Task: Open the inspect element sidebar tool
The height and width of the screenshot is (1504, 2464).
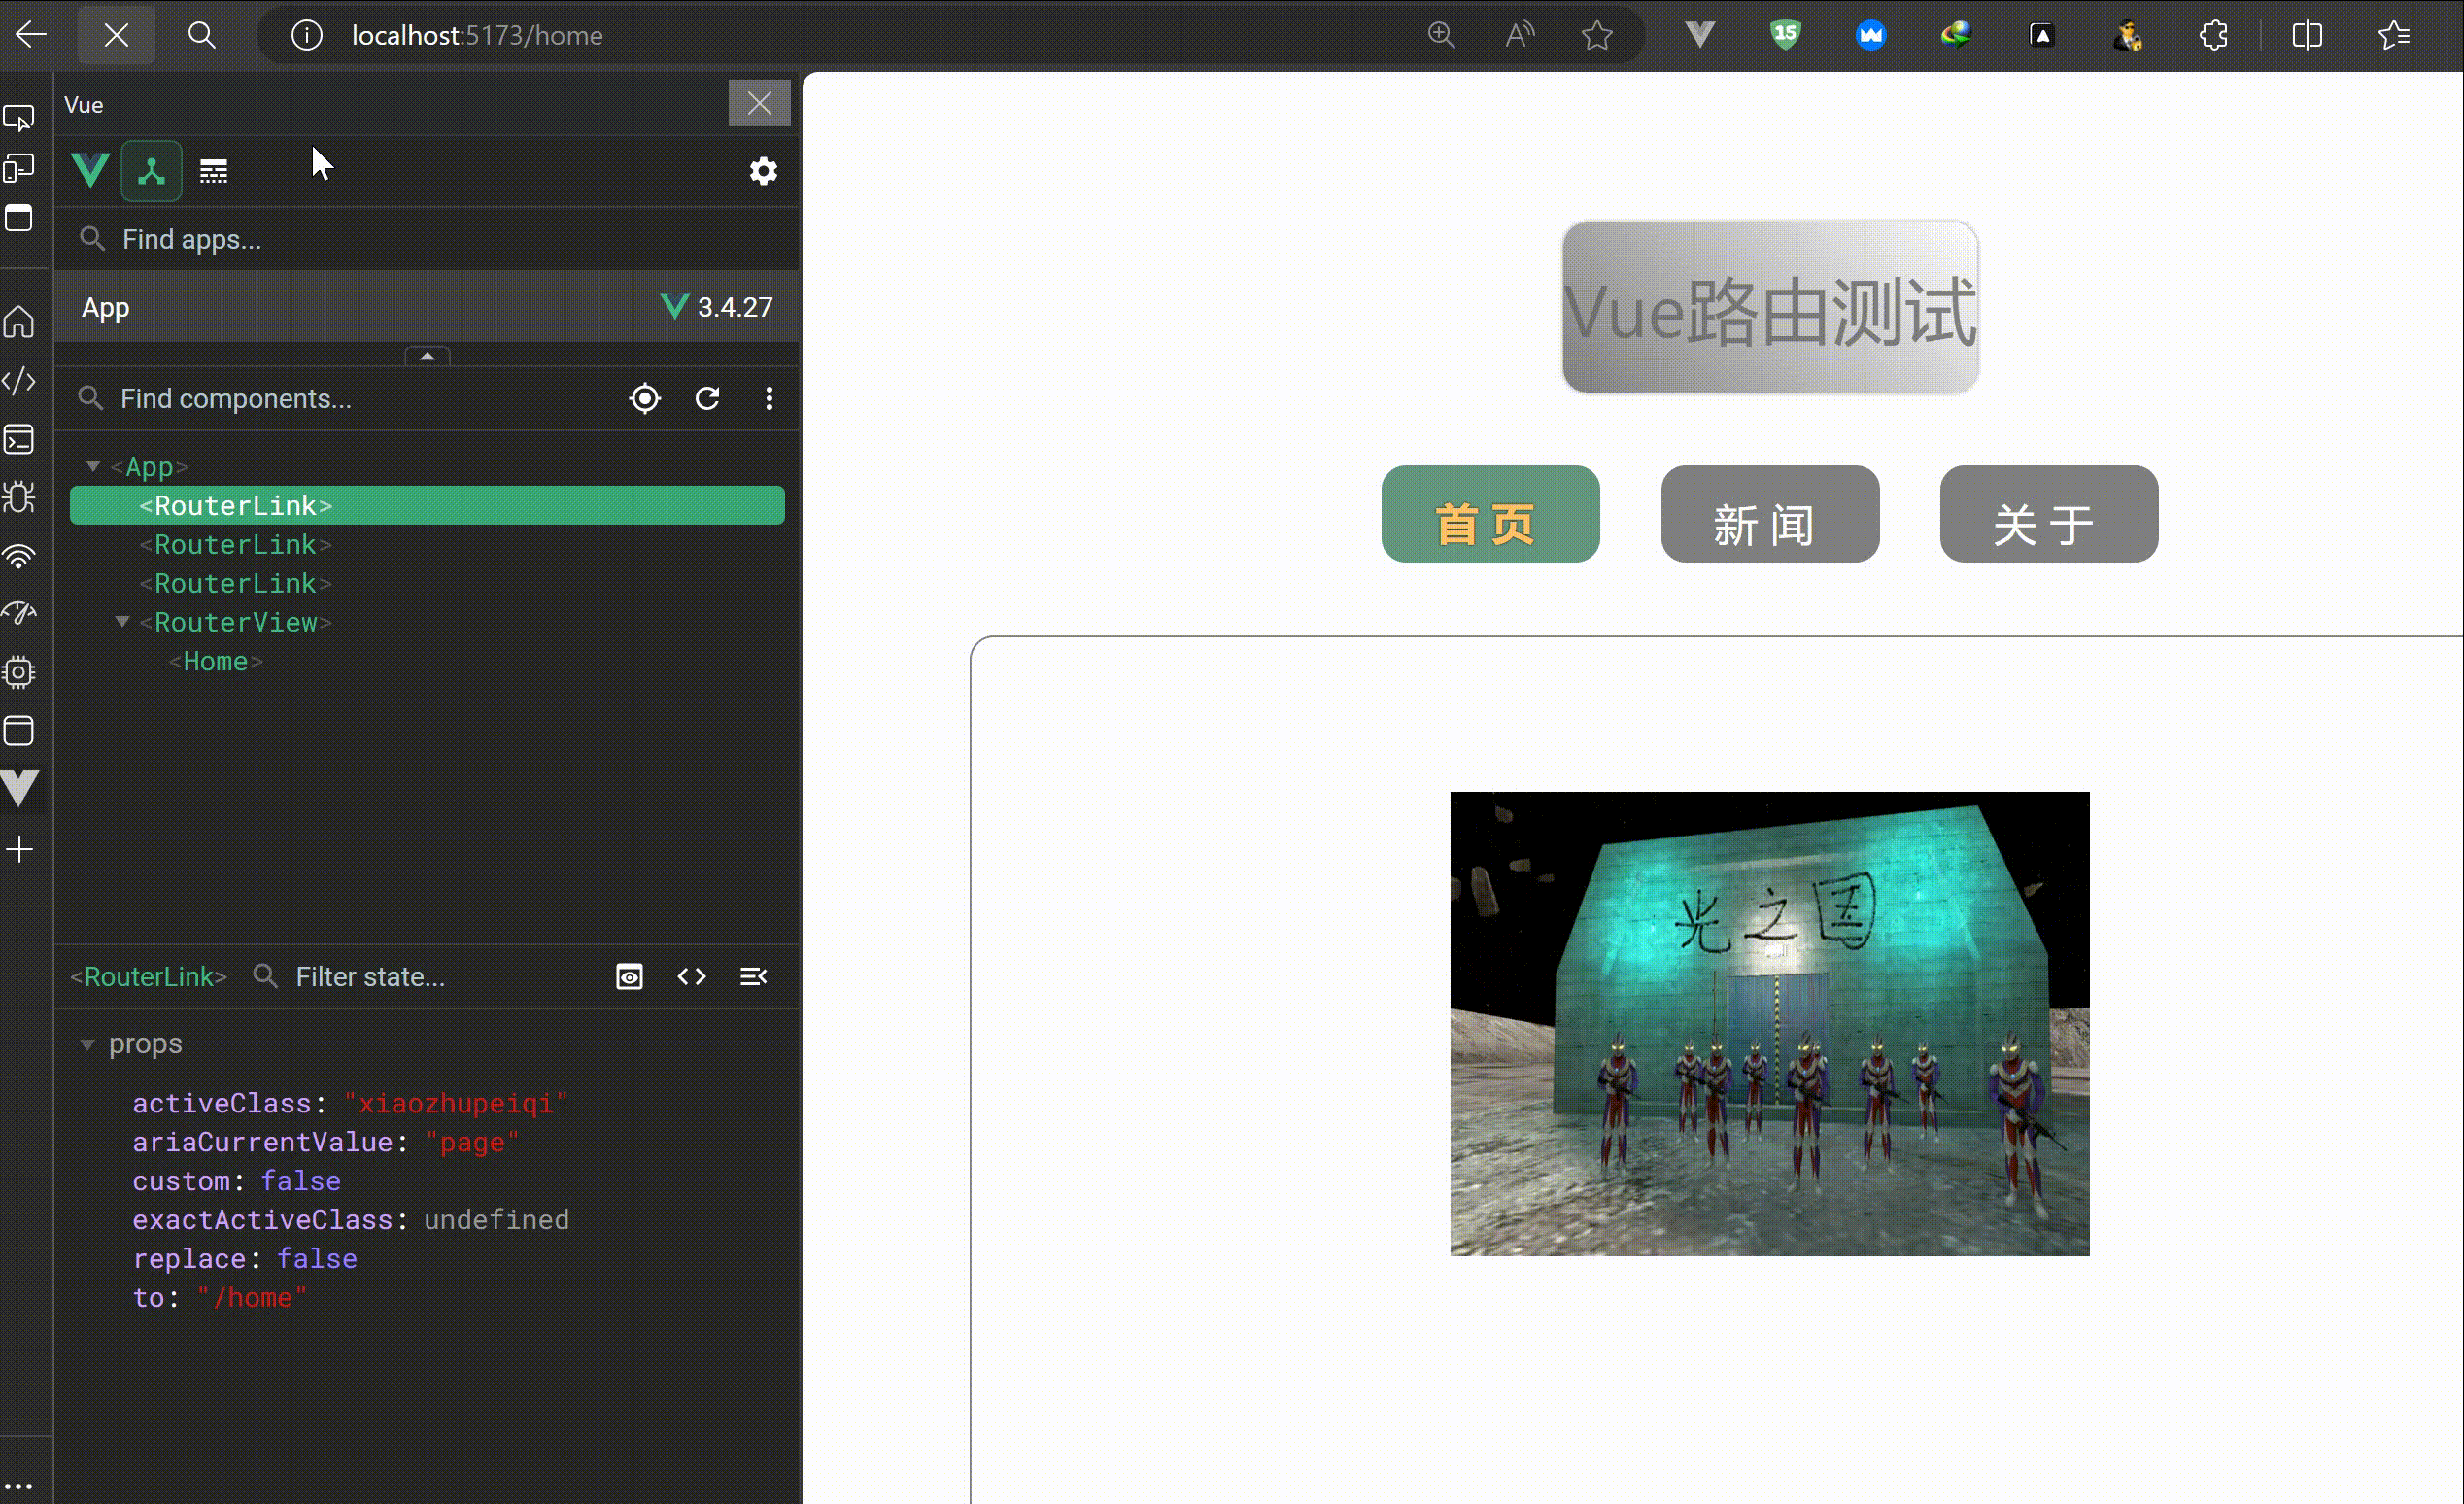Action: click(19, 118)
